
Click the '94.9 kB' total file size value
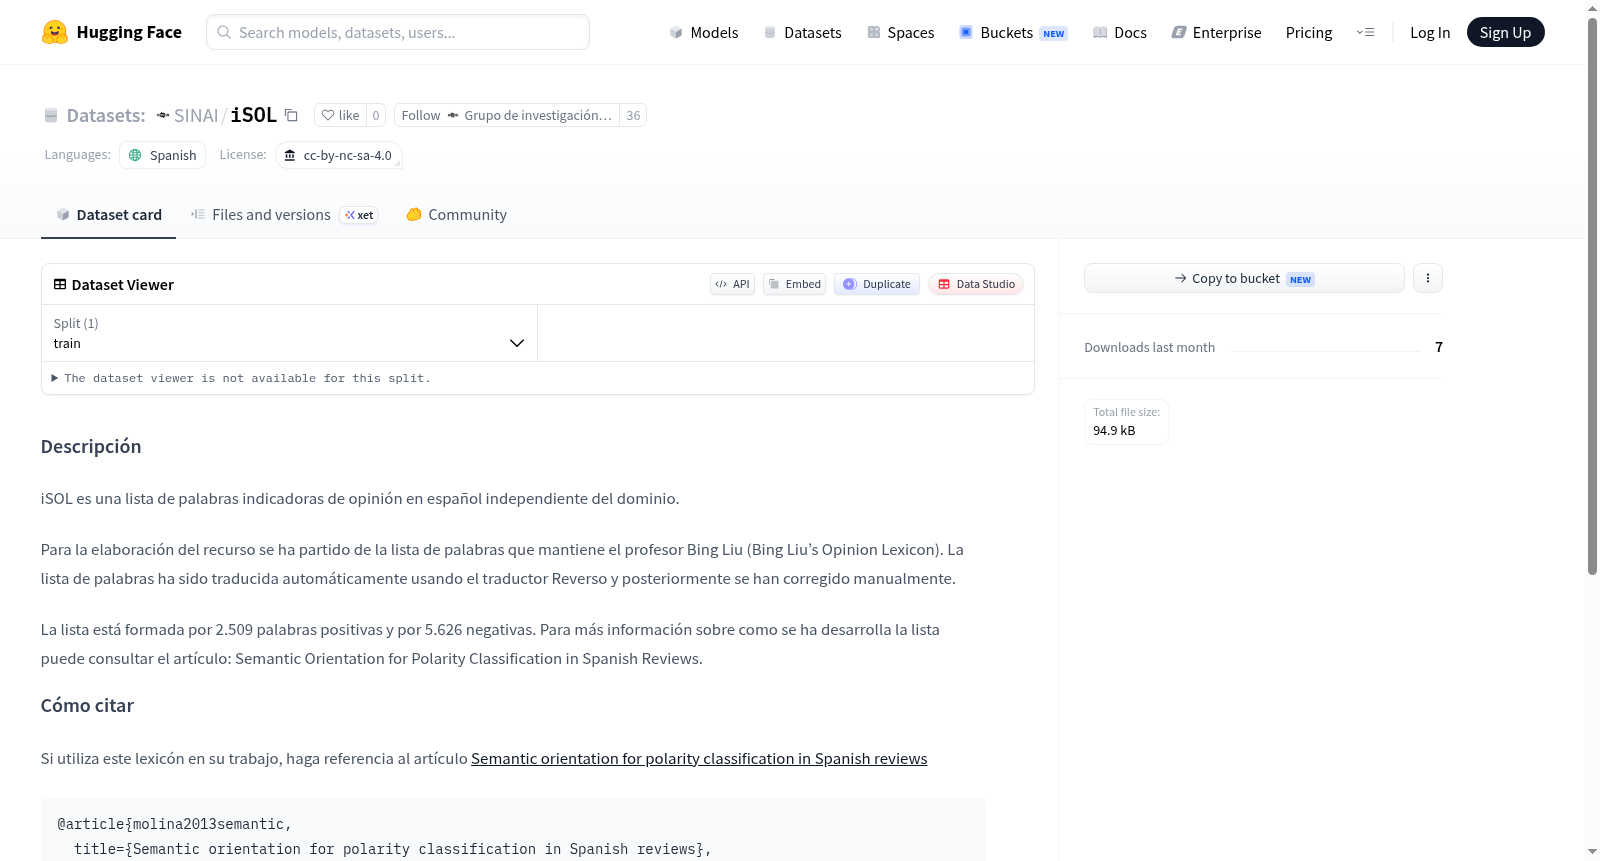[1114, 431]
